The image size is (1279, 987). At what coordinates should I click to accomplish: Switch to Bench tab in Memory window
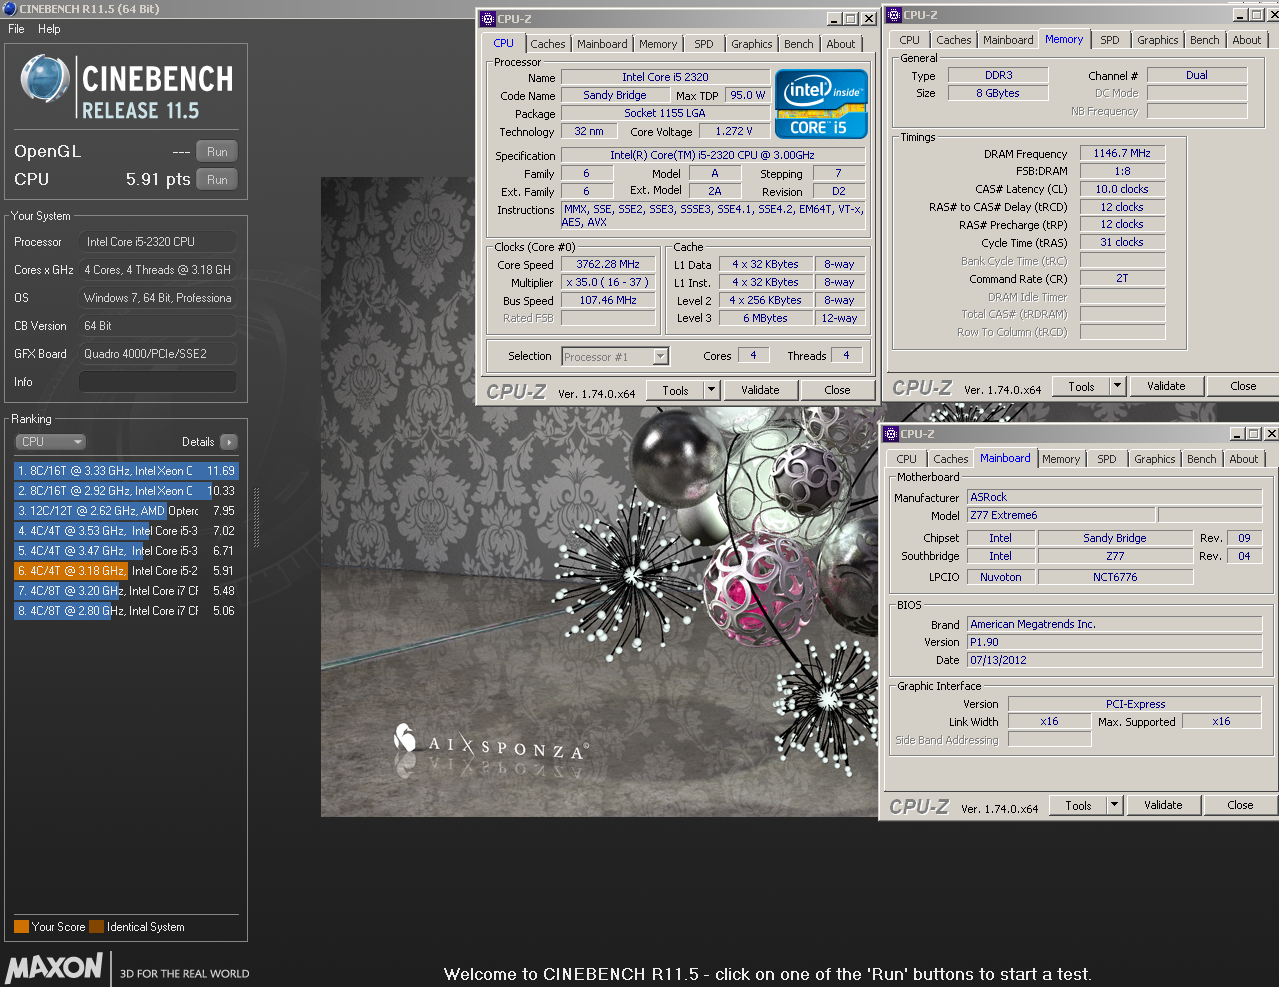tap(1204, 40)
